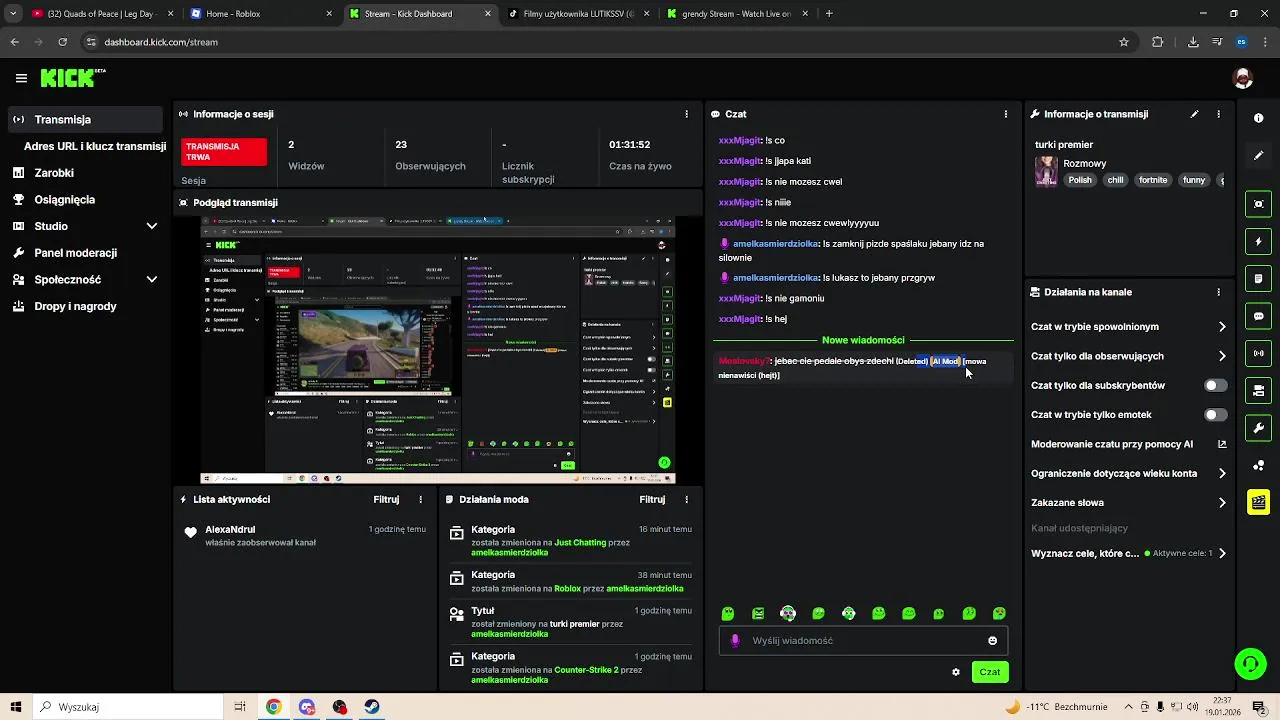The width and height of the screenshot is (1280, 720).
Task: Click the green wrench sidebar icon
Action: [1258, 428]
